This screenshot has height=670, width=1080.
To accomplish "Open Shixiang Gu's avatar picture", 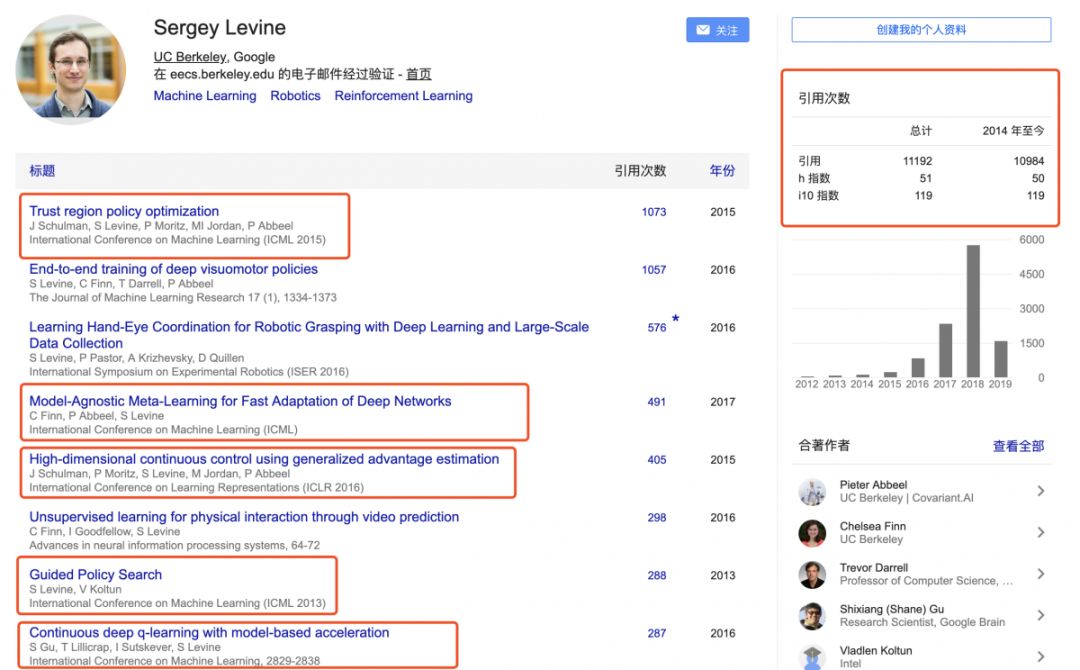I will point(812,616).
